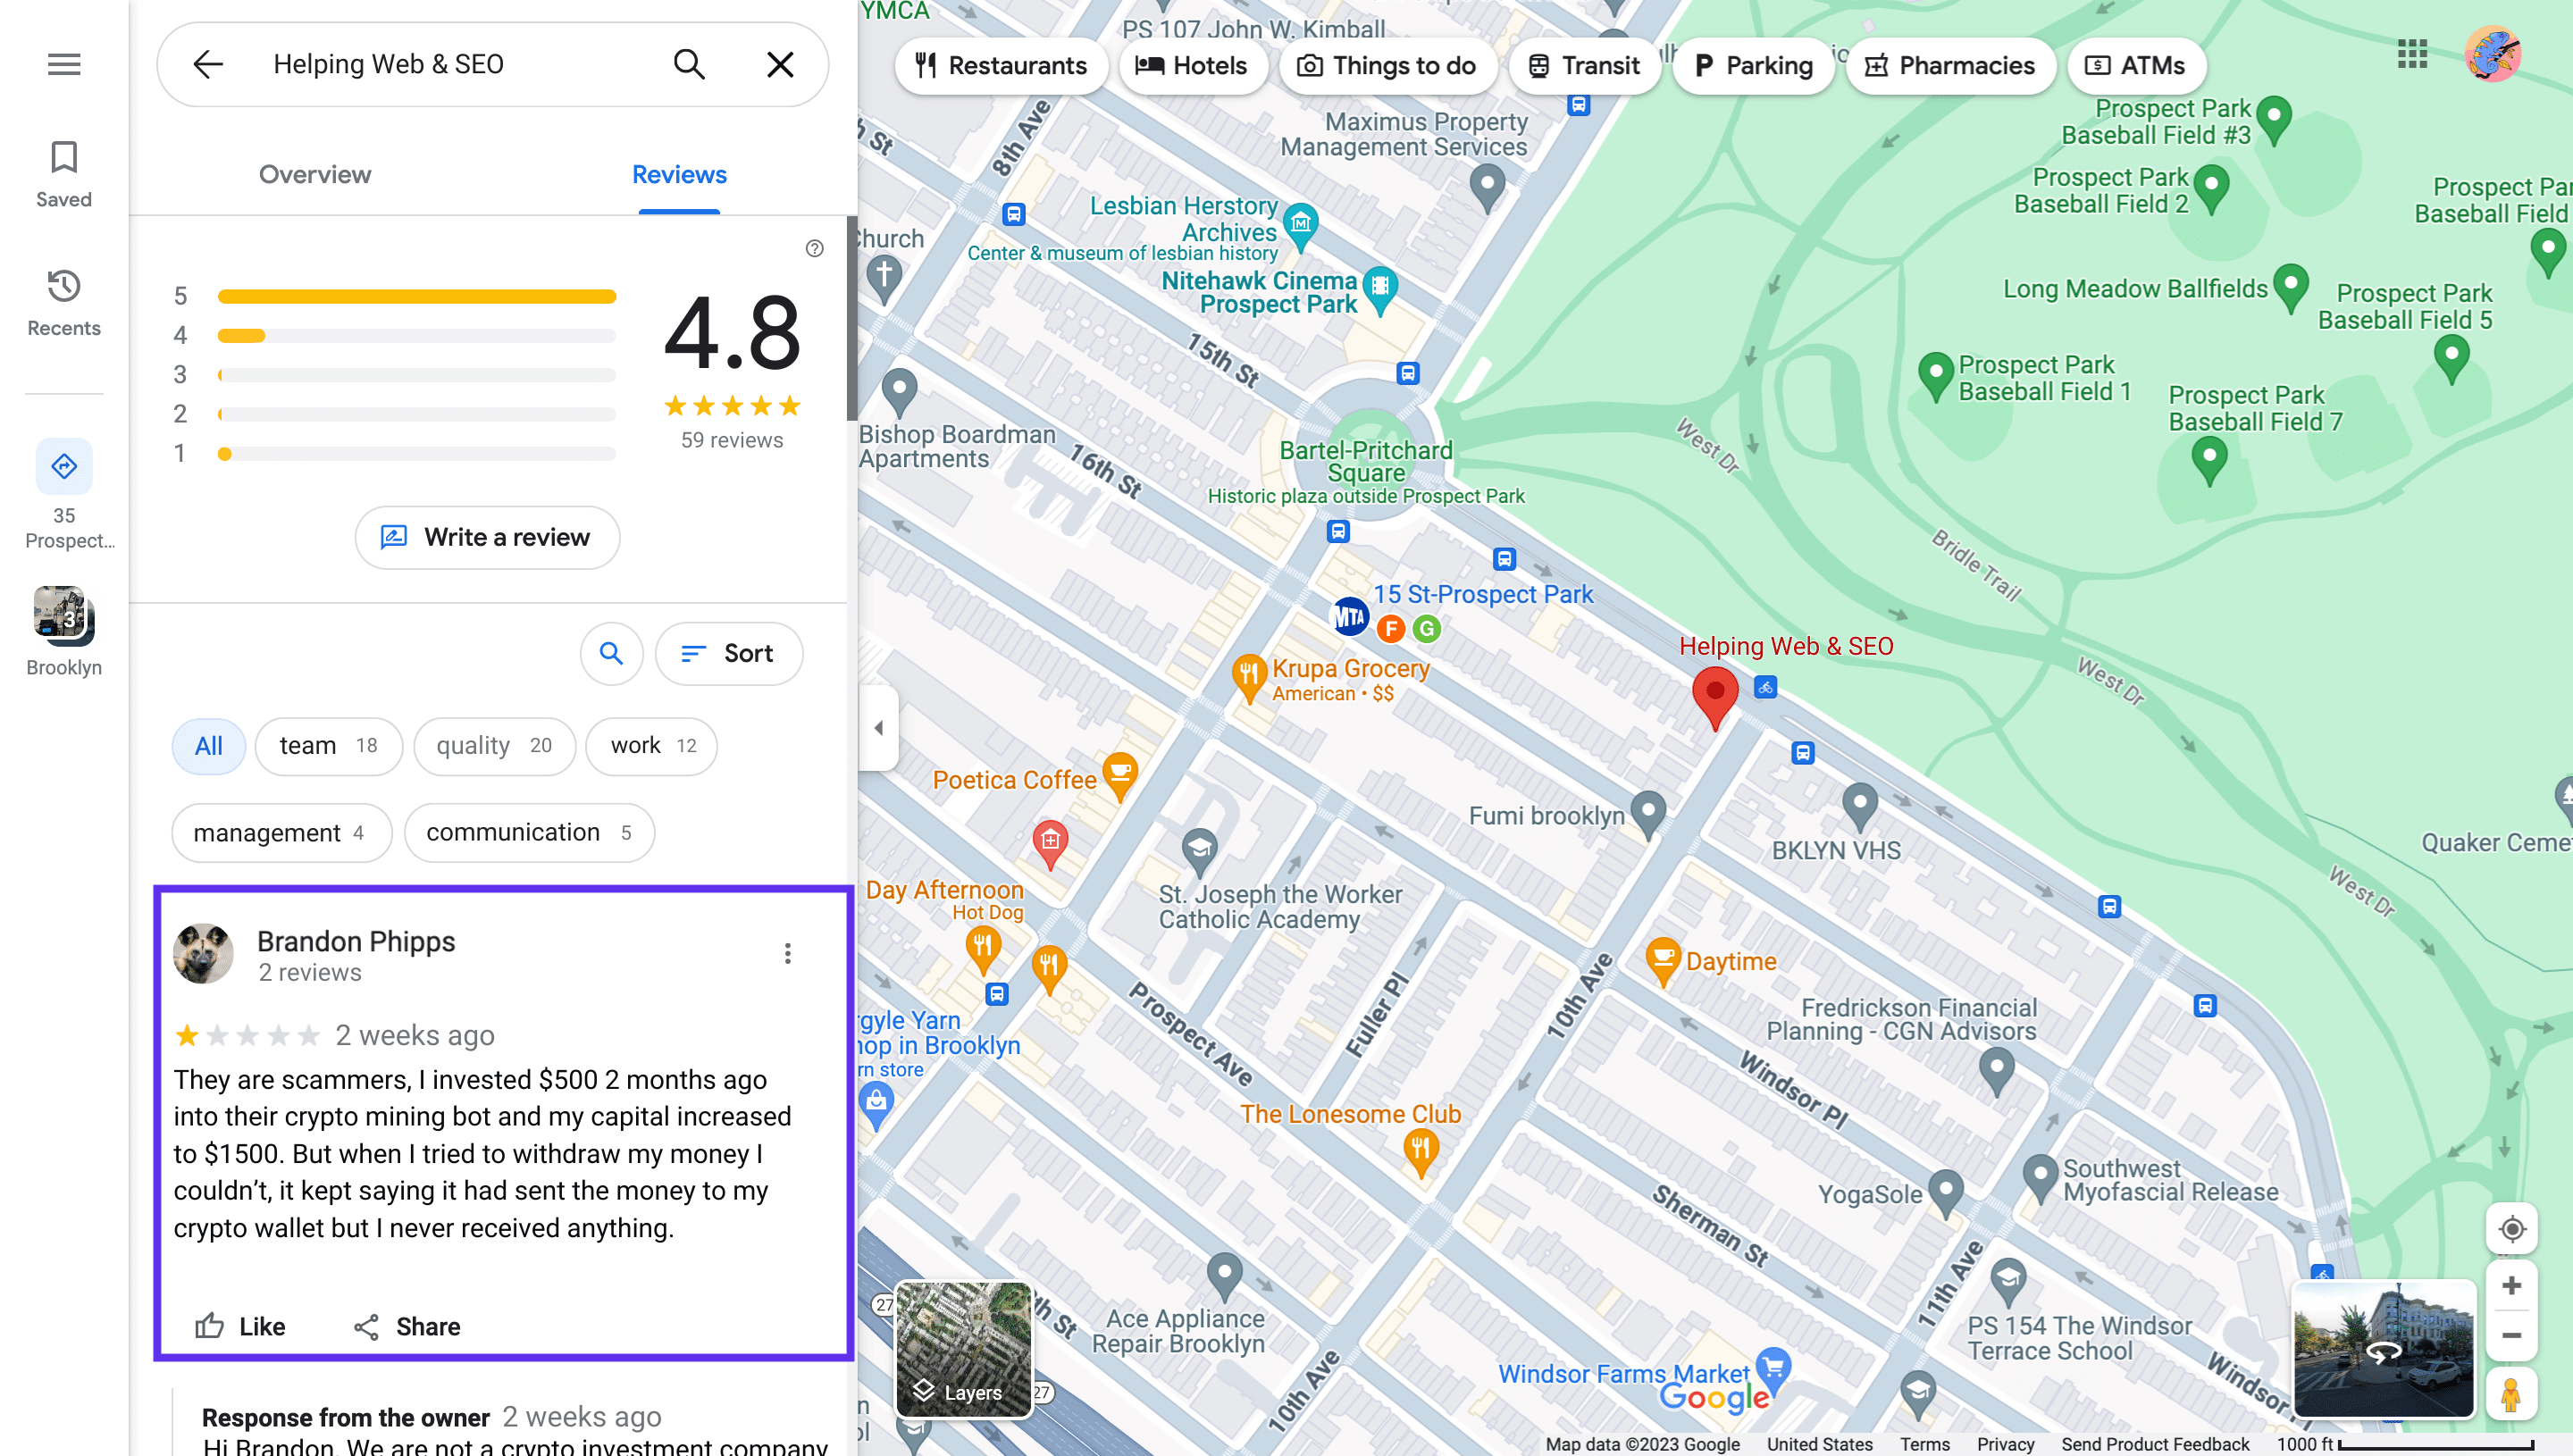Like Brandon Phipps' review
Screen dimensions: 2573x1456
(240, 1327)
